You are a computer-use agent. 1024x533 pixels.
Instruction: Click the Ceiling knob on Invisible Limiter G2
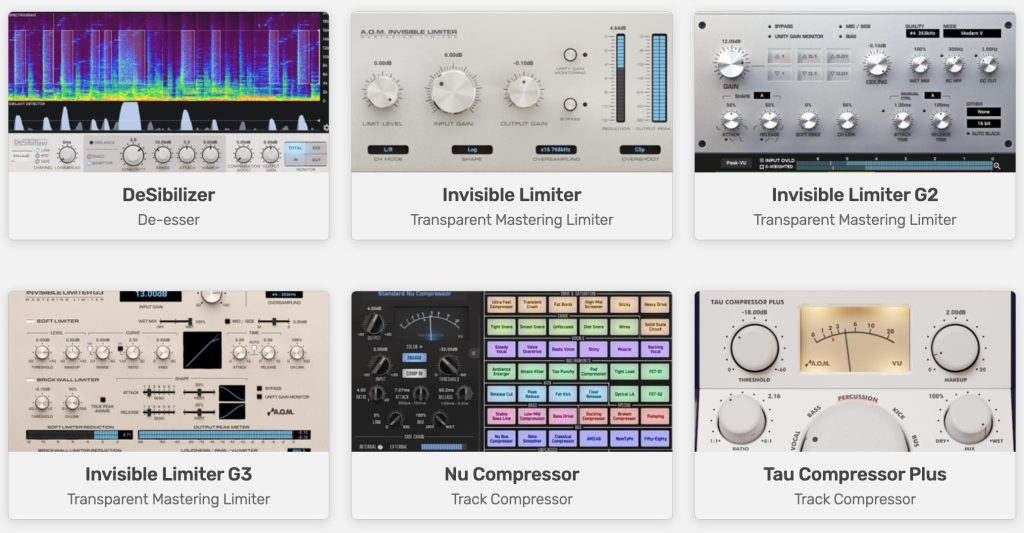[877, 65]
